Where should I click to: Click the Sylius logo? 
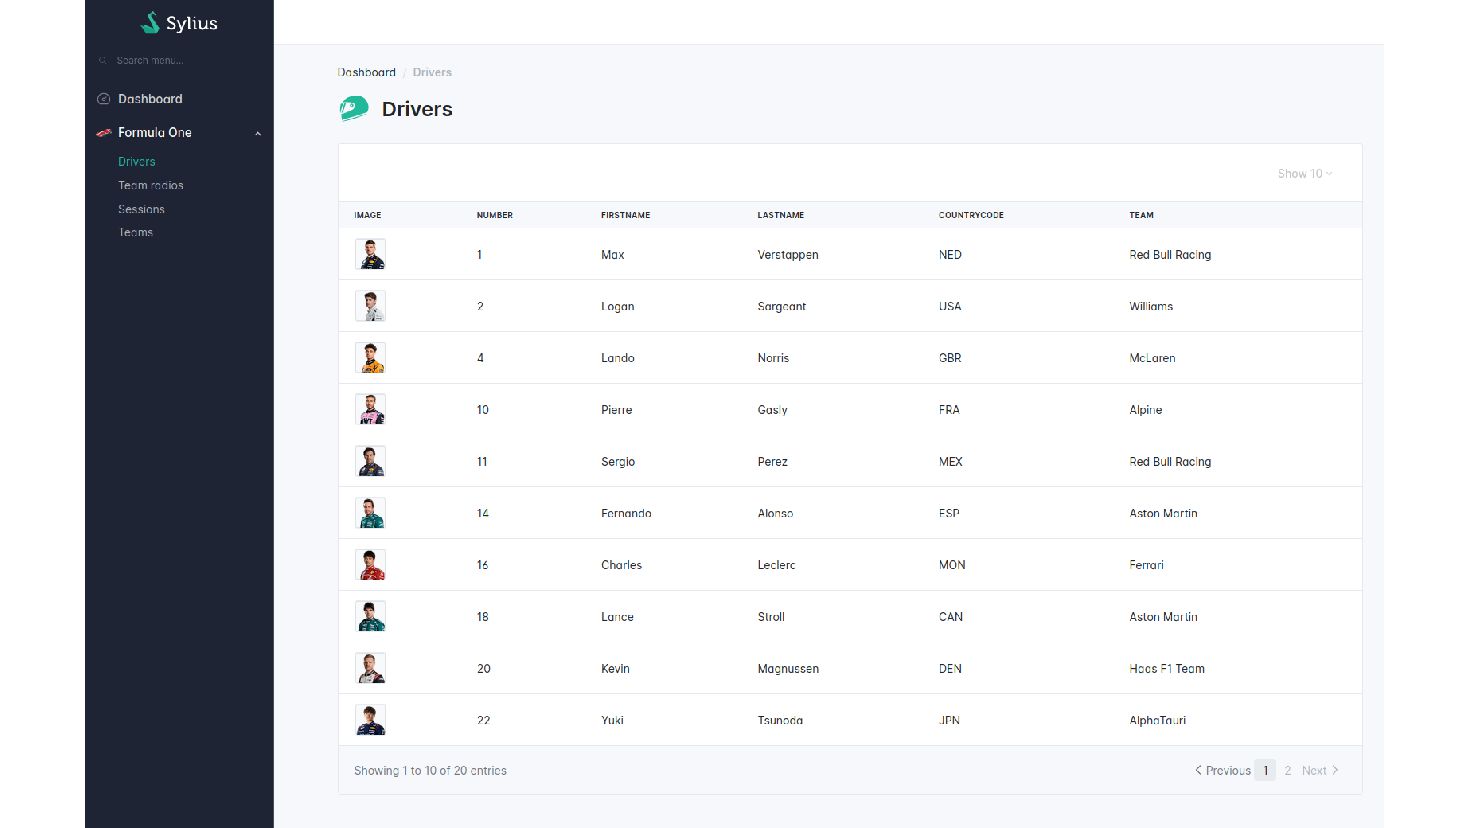pos(179,23)
